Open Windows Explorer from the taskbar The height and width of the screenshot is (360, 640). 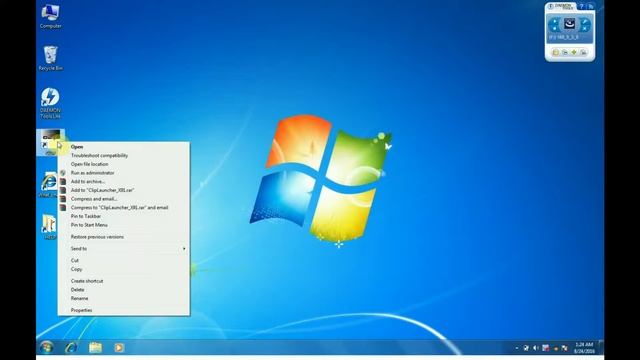tap(96, 347)
